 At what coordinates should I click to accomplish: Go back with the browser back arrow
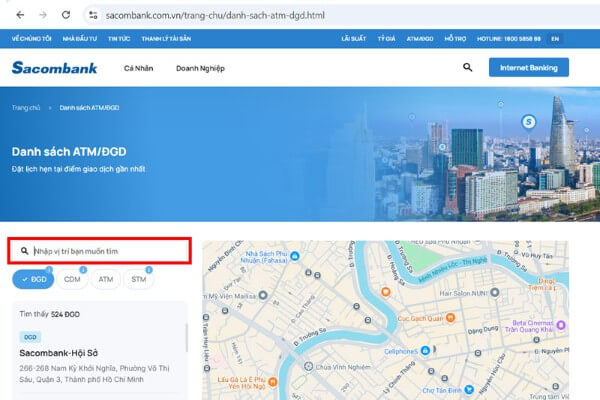coord(20,15)
